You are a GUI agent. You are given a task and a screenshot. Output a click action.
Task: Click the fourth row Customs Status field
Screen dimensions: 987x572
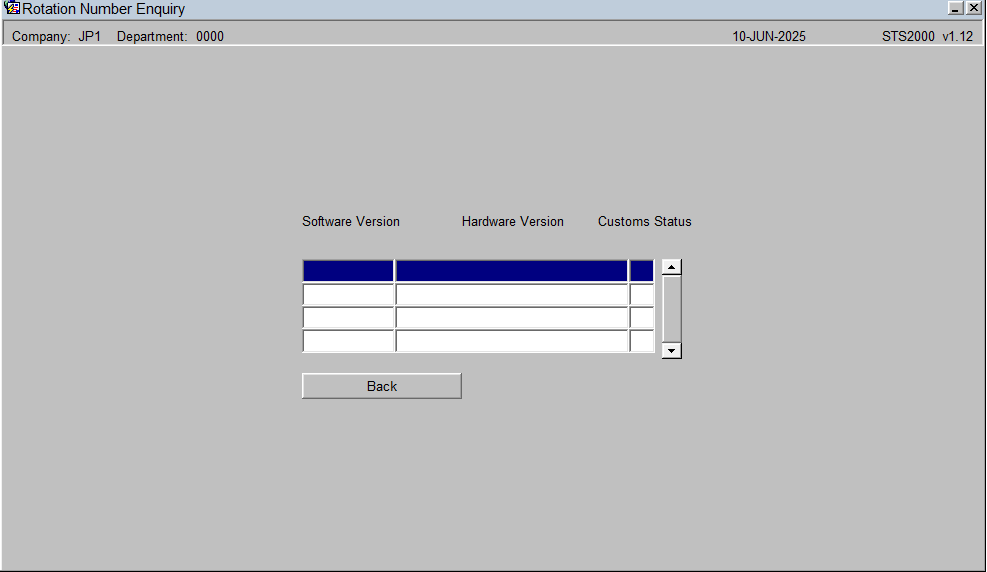(x=641, y=340)
